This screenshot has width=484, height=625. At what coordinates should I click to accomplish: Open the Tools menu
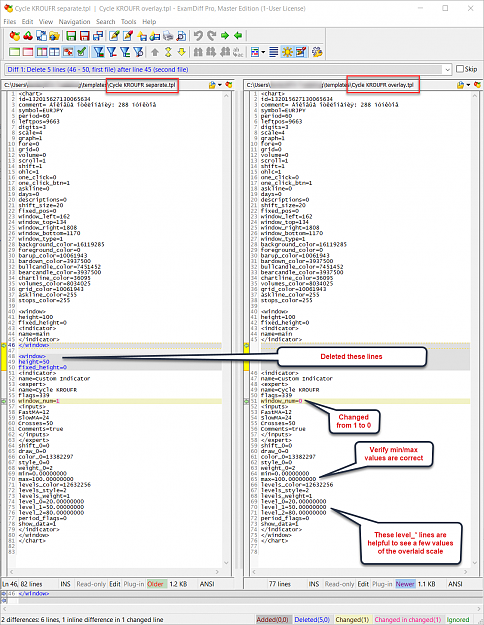[x=128, y=22]
